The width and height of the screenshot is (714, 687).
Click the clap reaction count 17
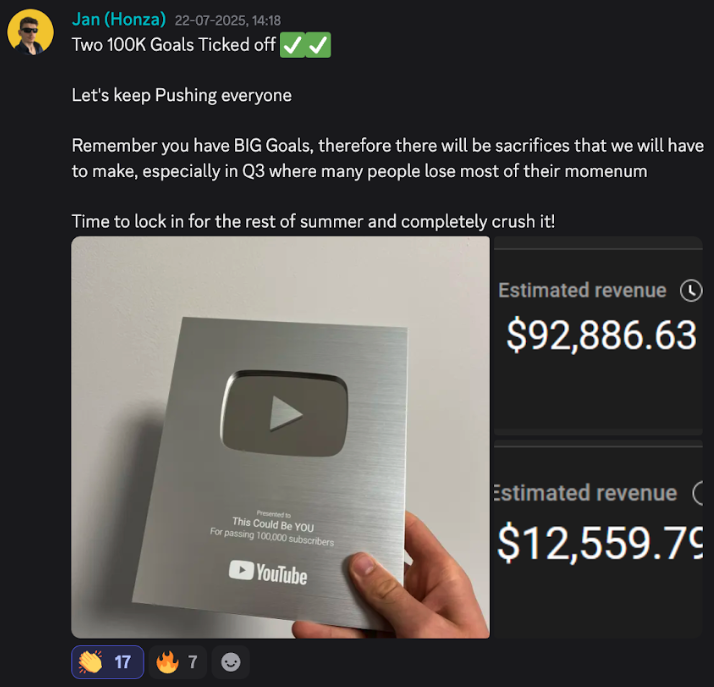[x=122, y=662]
